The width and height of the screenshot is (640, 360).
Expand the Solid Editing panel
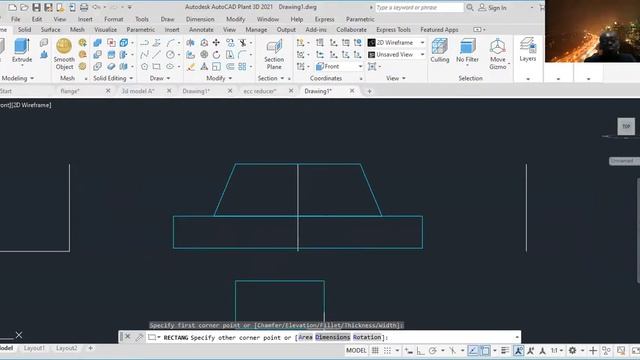click(113, 78)
